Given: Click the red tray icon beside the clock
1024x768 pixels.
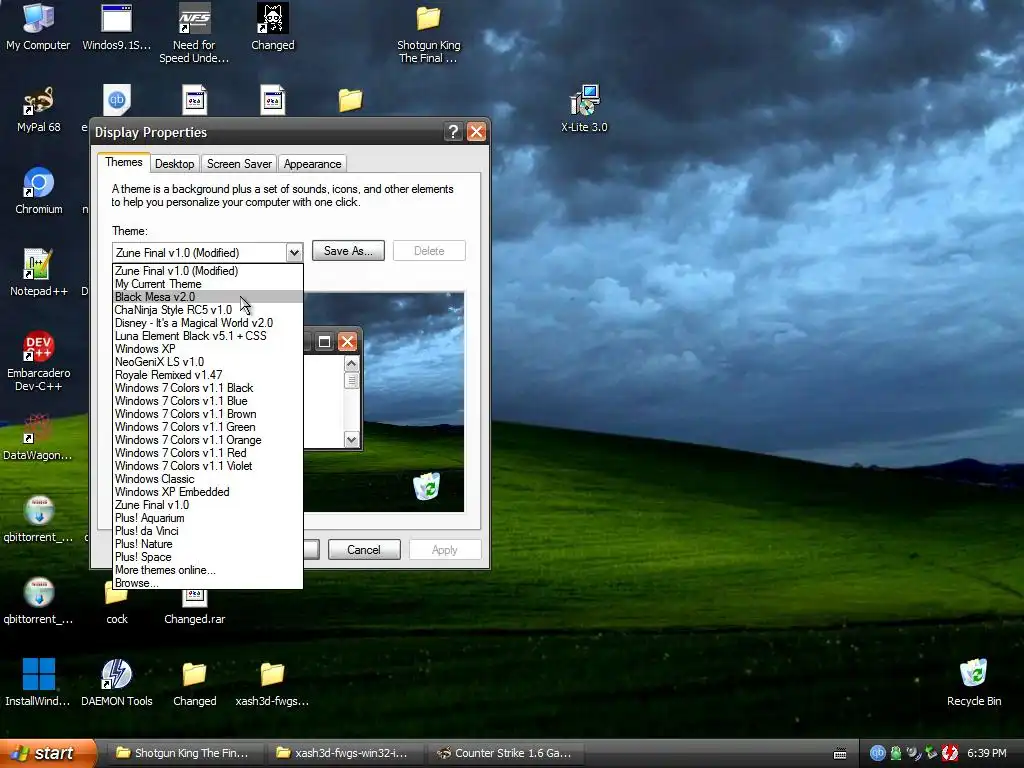Looking at the screenshot, I should point(950,753).
